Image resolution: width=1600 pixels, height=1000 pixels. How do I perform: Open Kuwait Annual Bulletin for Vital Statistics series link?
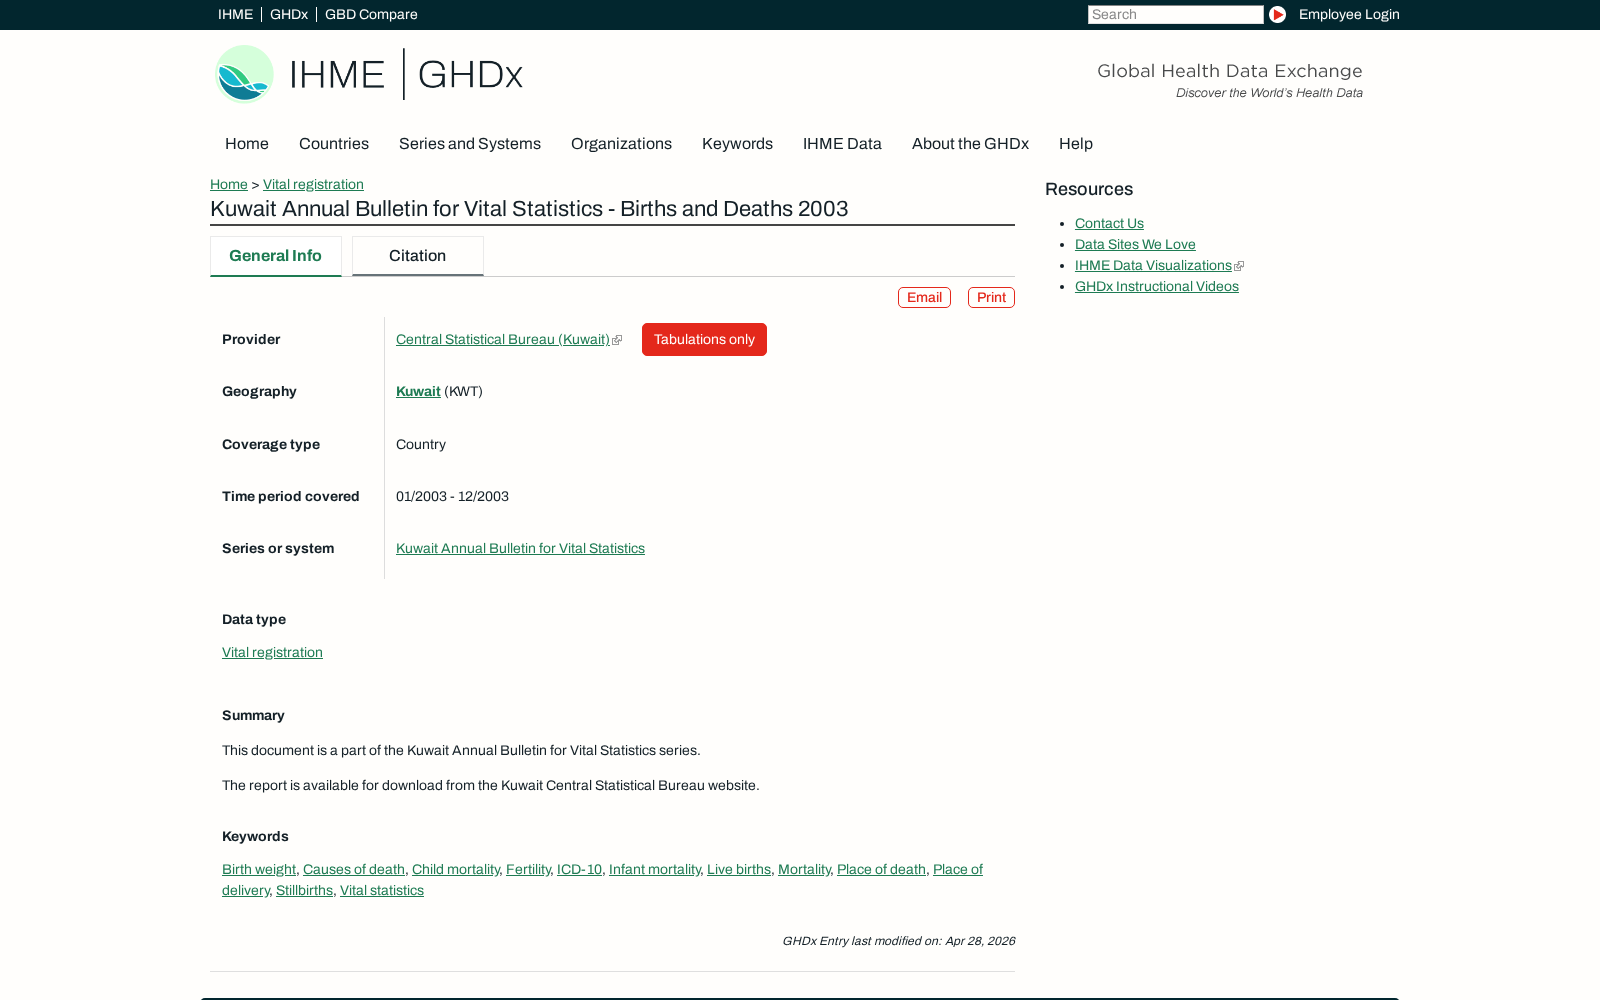pyautogui.click(x=520, y=549)
